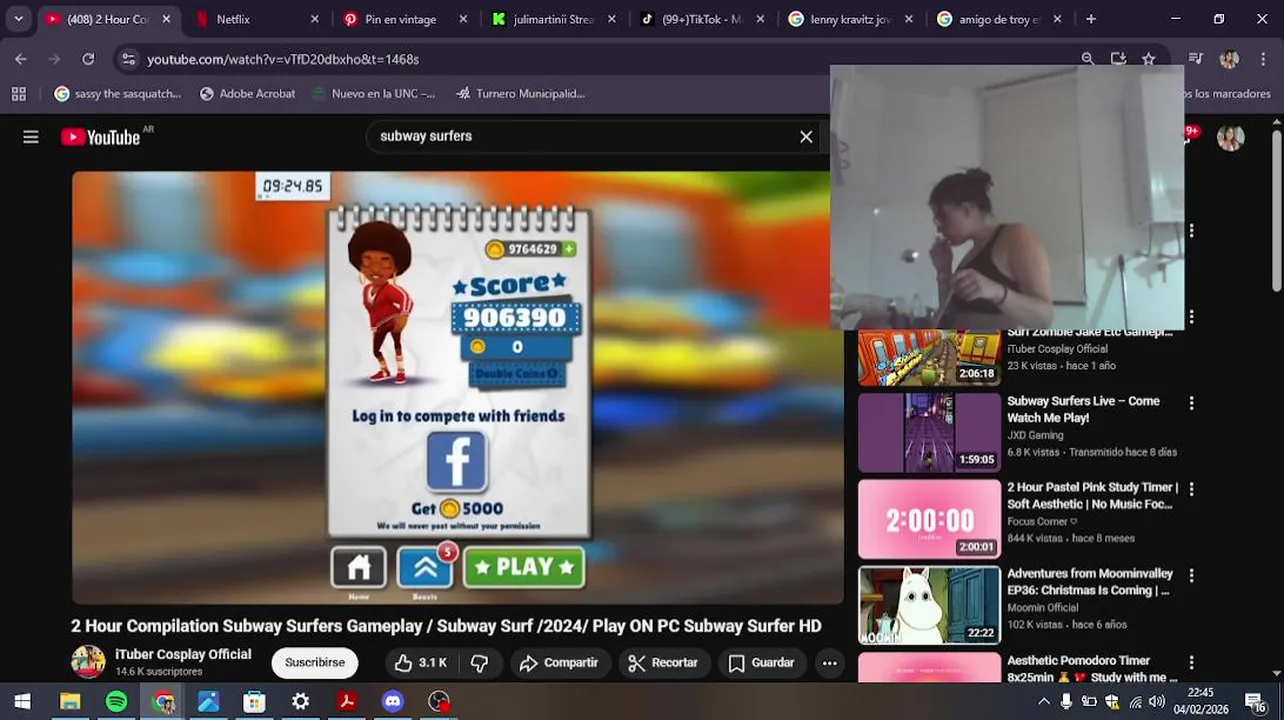Open Adobe Acrobat from the taskbar
The width and height of the screenshot is (1284, 720).
coord(347,702)
